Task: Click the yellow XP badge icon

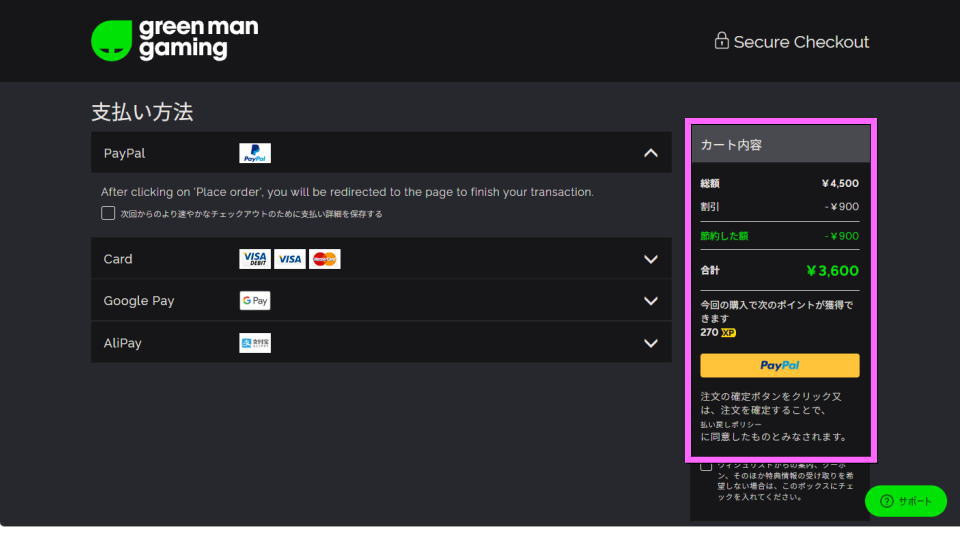Action: pyautogui.click(x=728, y=332)
